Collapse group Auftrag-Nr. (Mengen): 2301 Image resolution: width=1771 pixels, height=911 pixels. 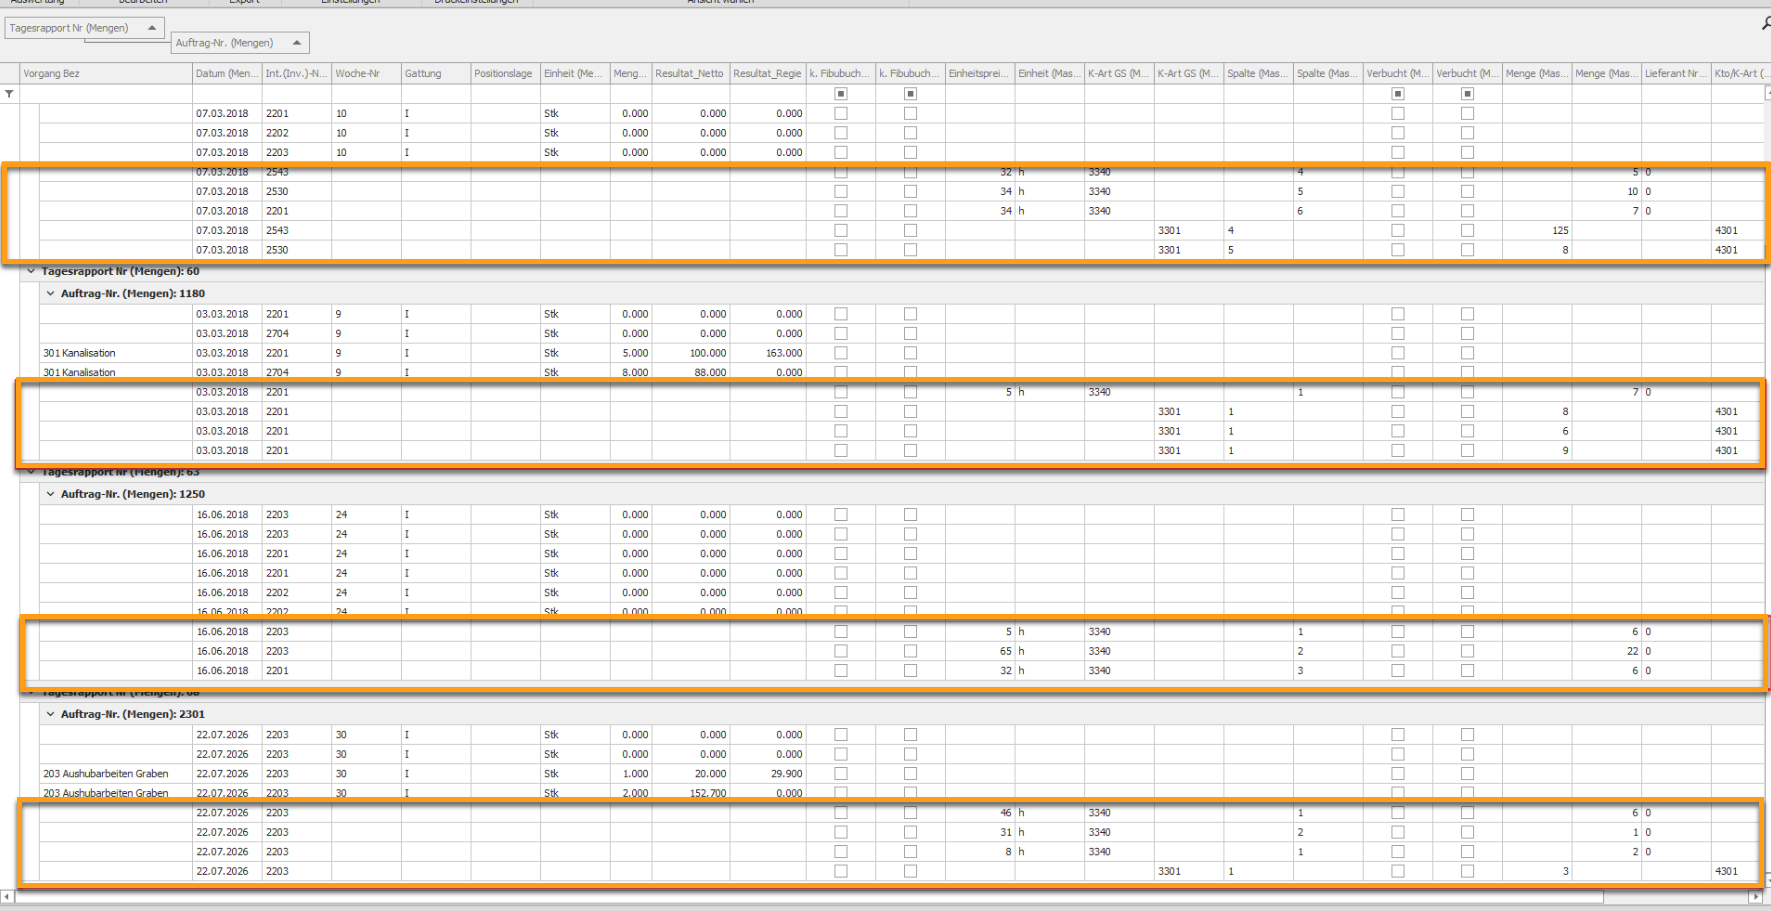[x=50, y=714]
